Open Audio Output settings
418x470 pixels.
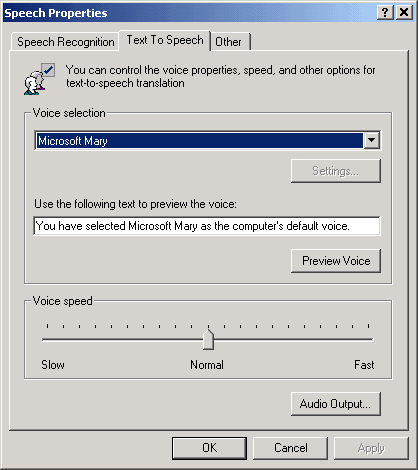[336, 404]
